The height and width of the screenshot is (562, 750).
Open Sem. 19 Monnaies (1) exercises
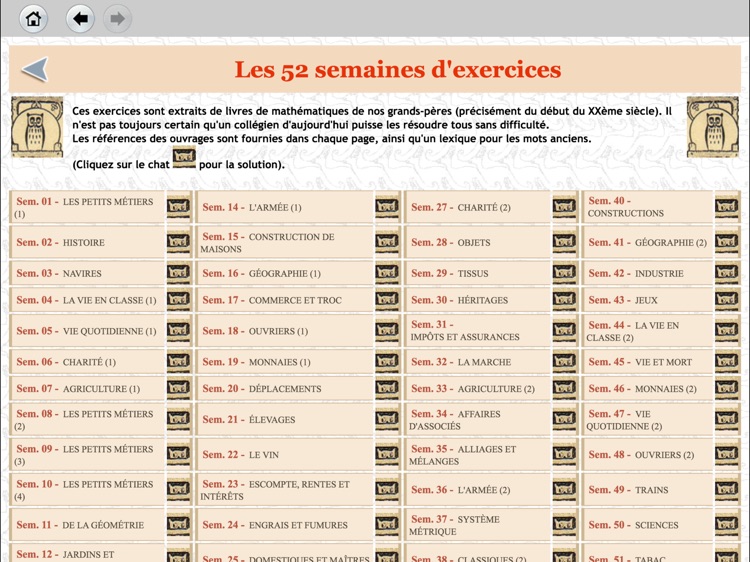pos(285,362)
